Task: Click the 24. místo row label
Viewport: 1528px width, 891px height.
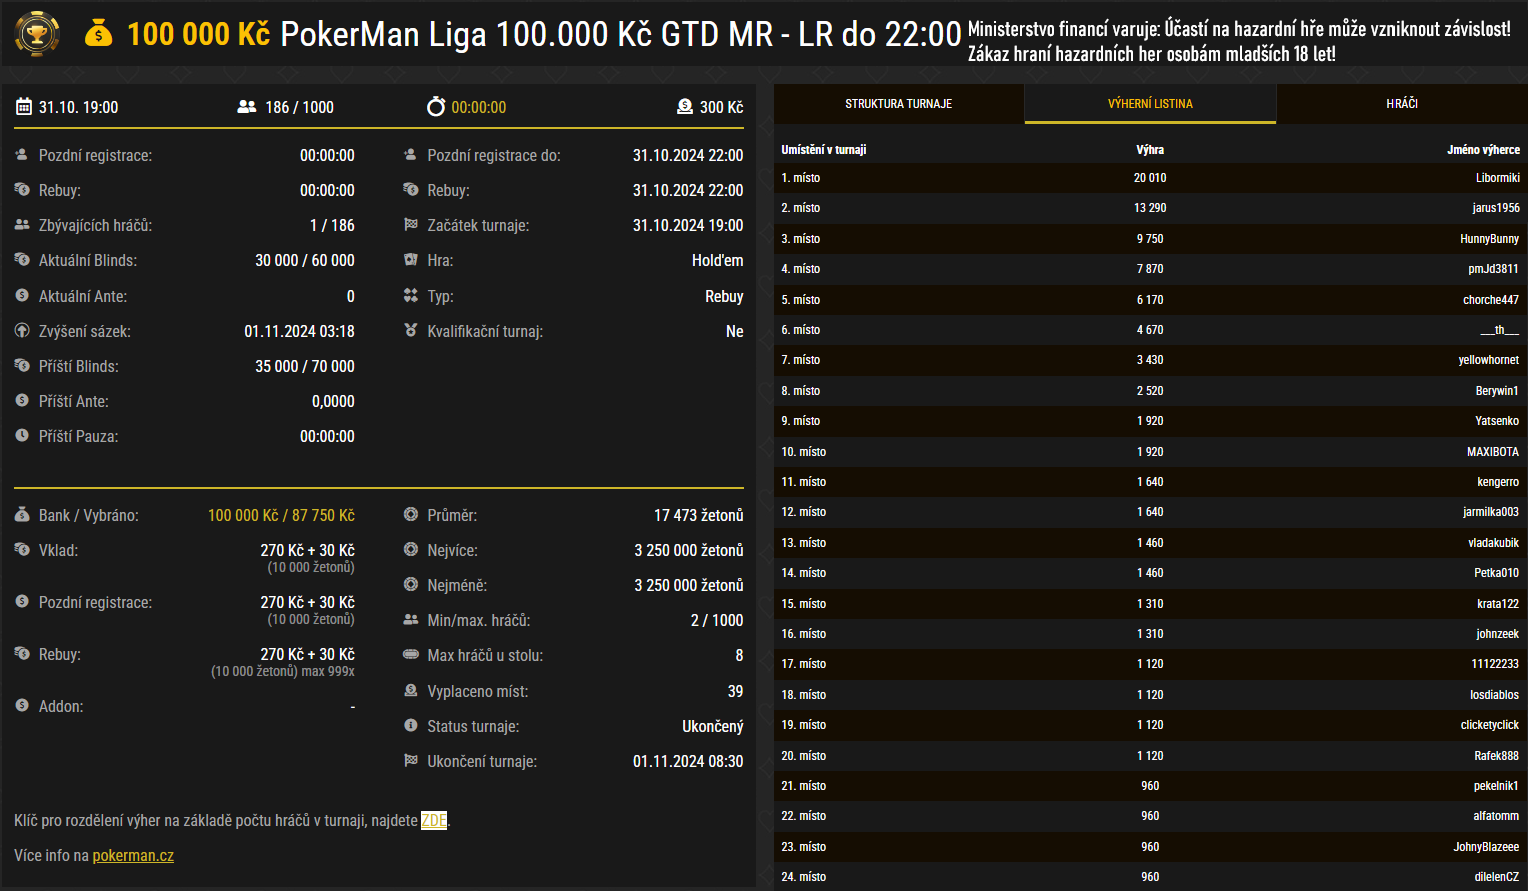Action: (804, 877)
